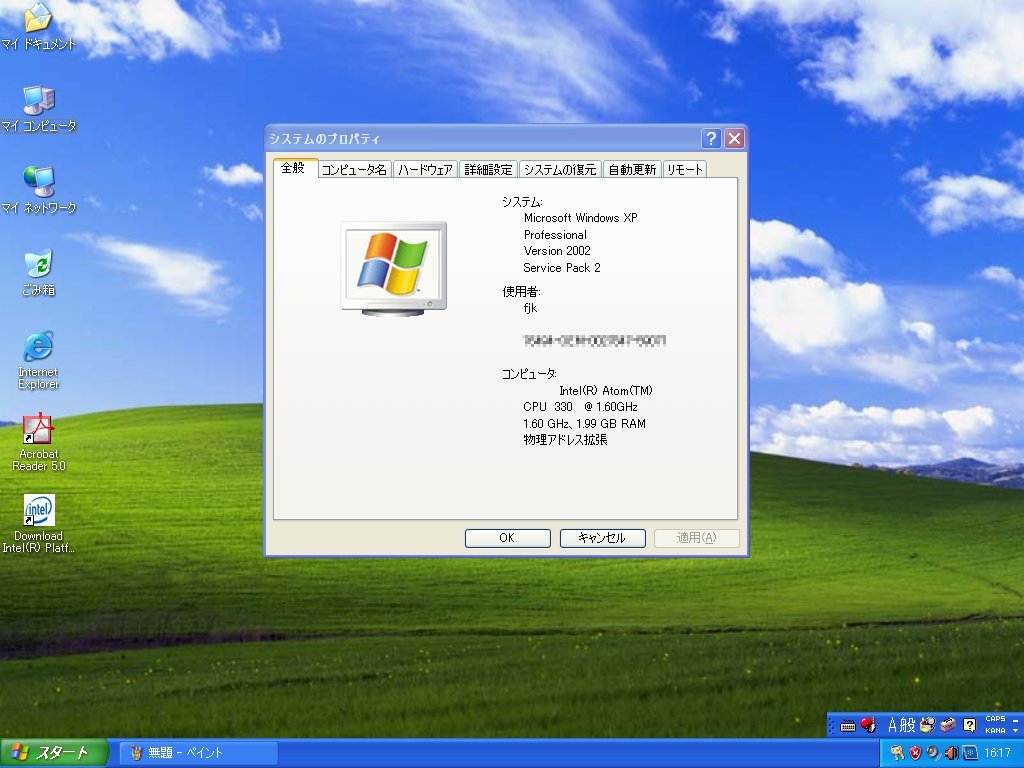This screenshot has width=1024, height=768.
Task: Click the 無題 - ペイント taskbar item
Action: coord(198,753)
